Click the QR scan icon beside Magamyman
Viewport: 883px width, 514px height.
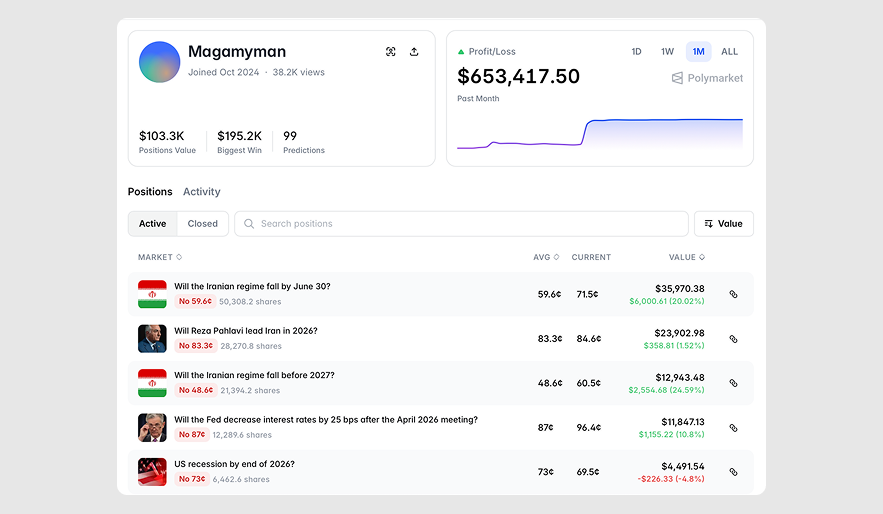pyautogui.click(x=391, y=52)
